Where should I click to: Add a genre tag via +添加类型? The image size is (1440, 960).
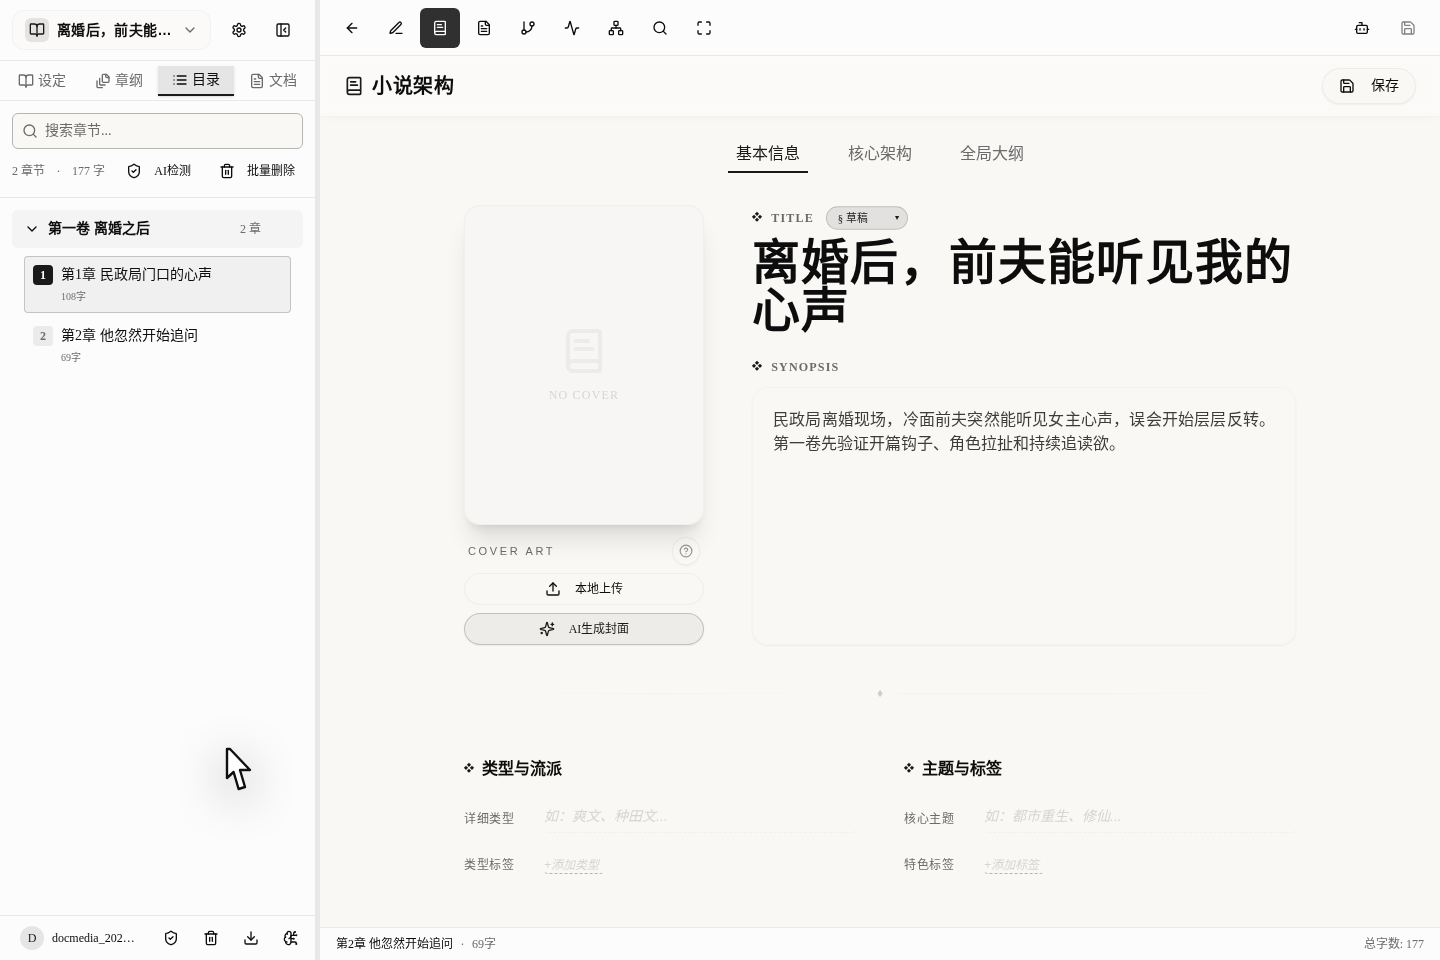[573, 864]
